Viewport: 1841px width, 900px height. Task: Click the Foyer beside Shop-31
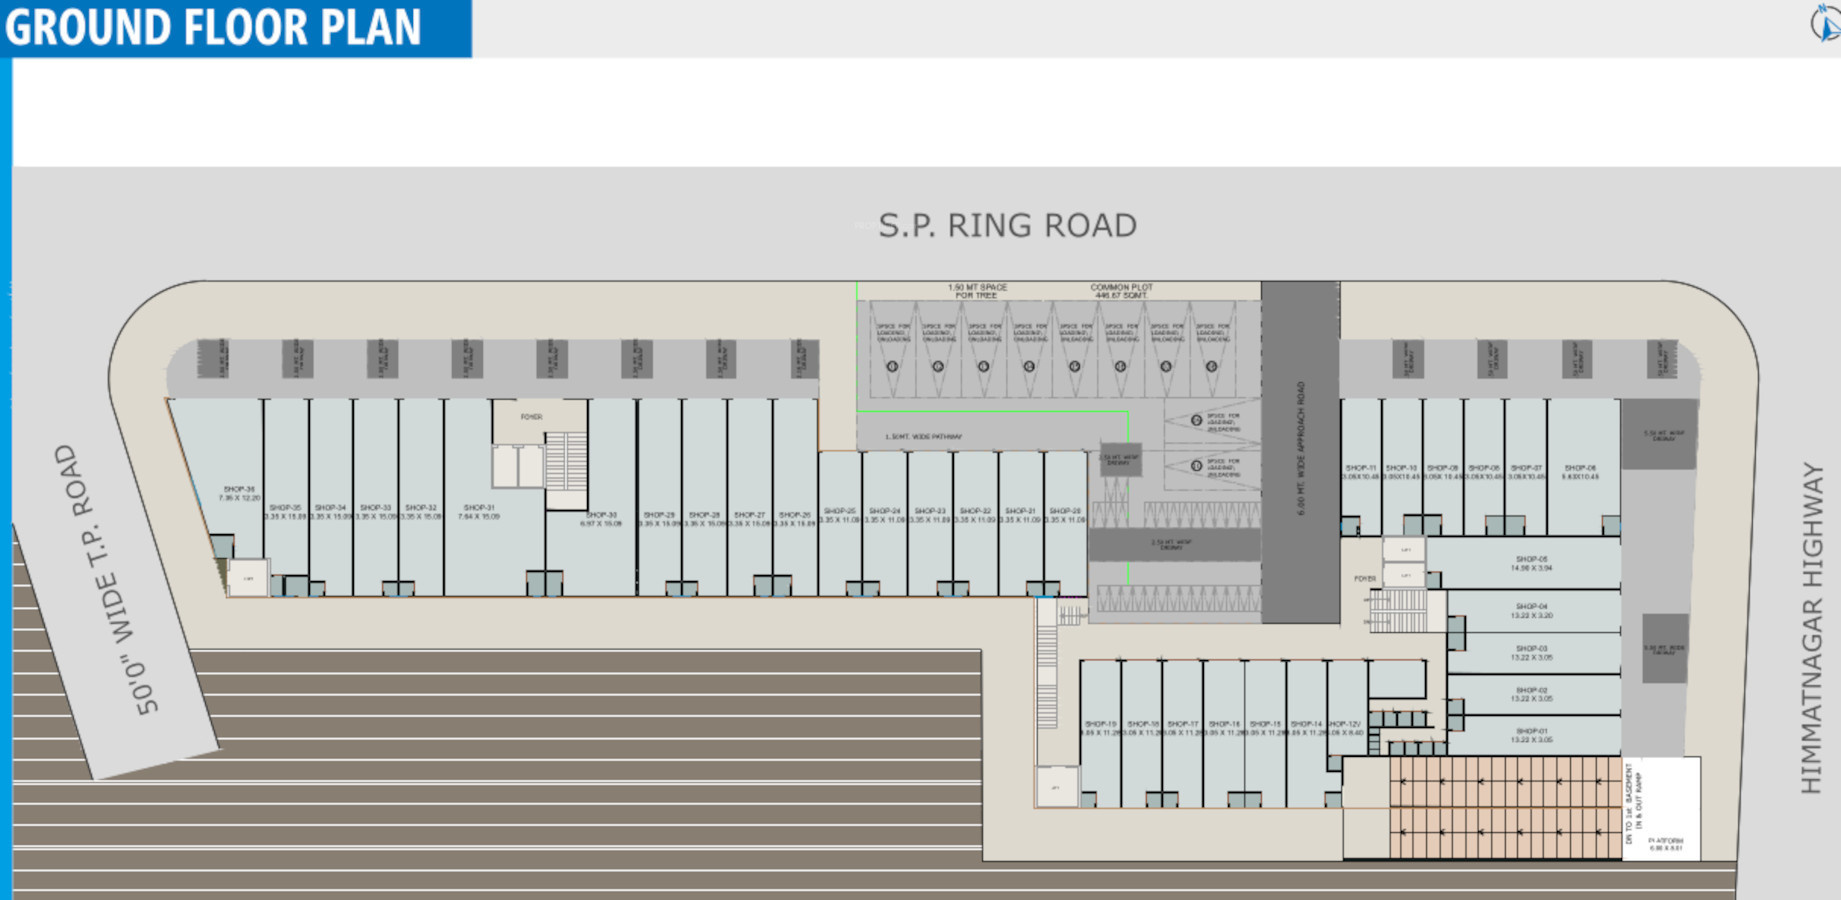[x=531, y=417]
